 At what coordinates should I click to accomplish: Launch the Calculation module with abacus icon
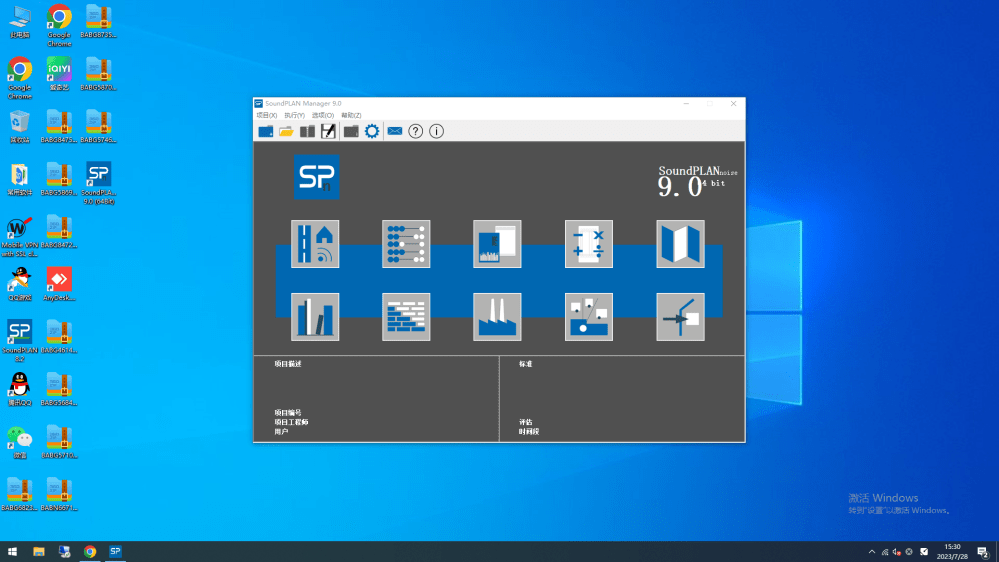click(406, 244)
